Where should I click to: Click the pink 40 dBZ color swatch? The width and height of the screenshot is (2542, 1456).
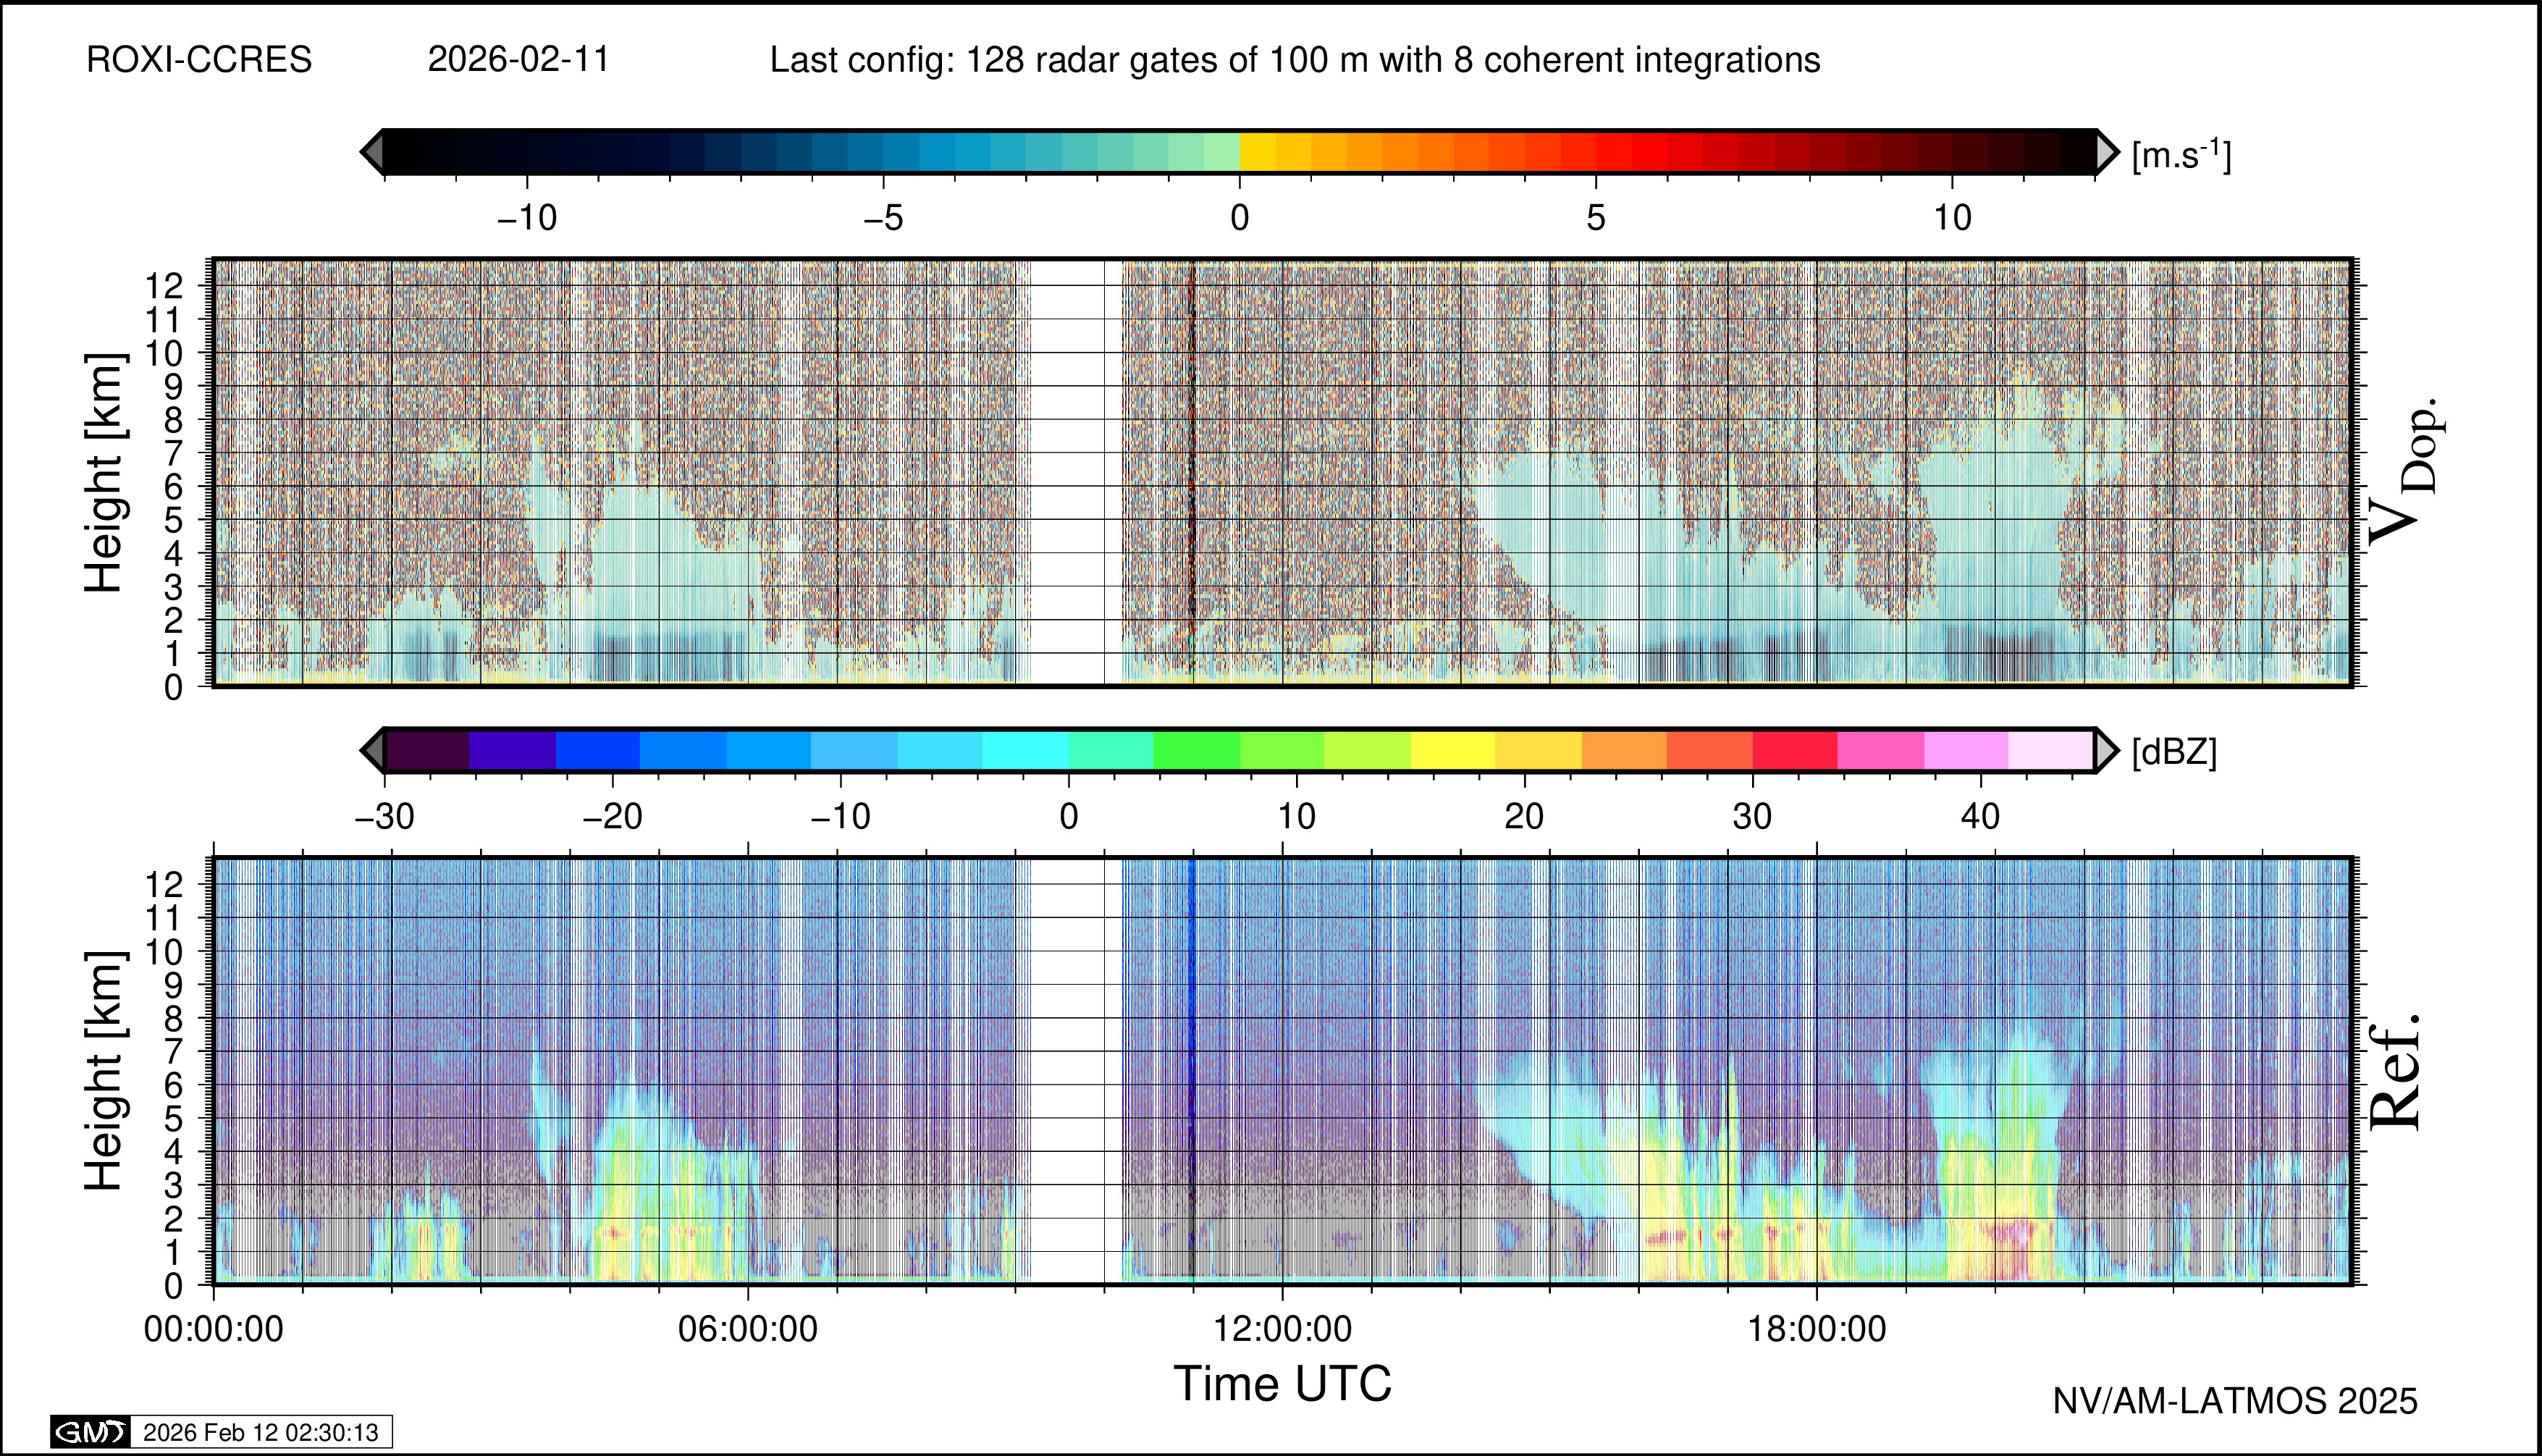pyautogui.click(x=1965, y=750)
